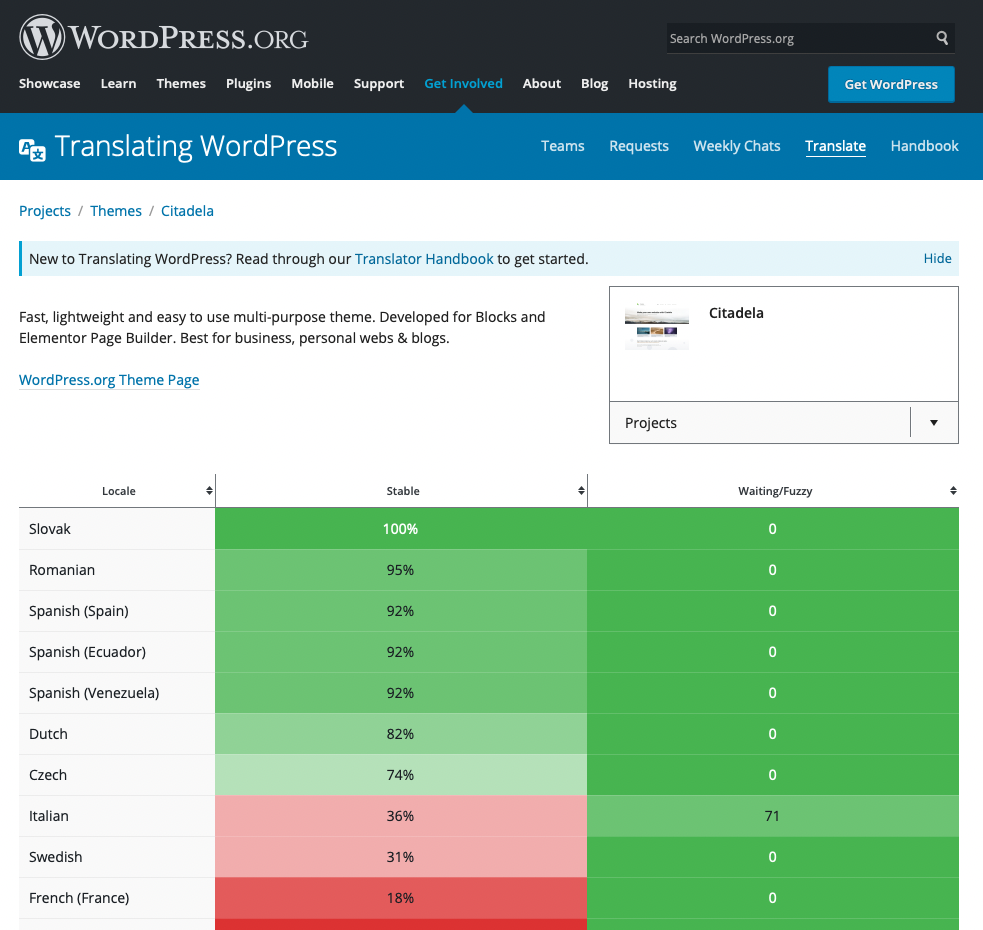Image resolution: width=983 pixels, height=930 pixels.
Task: Click the Italian 36% stable cell
Action: coord(400,816)
